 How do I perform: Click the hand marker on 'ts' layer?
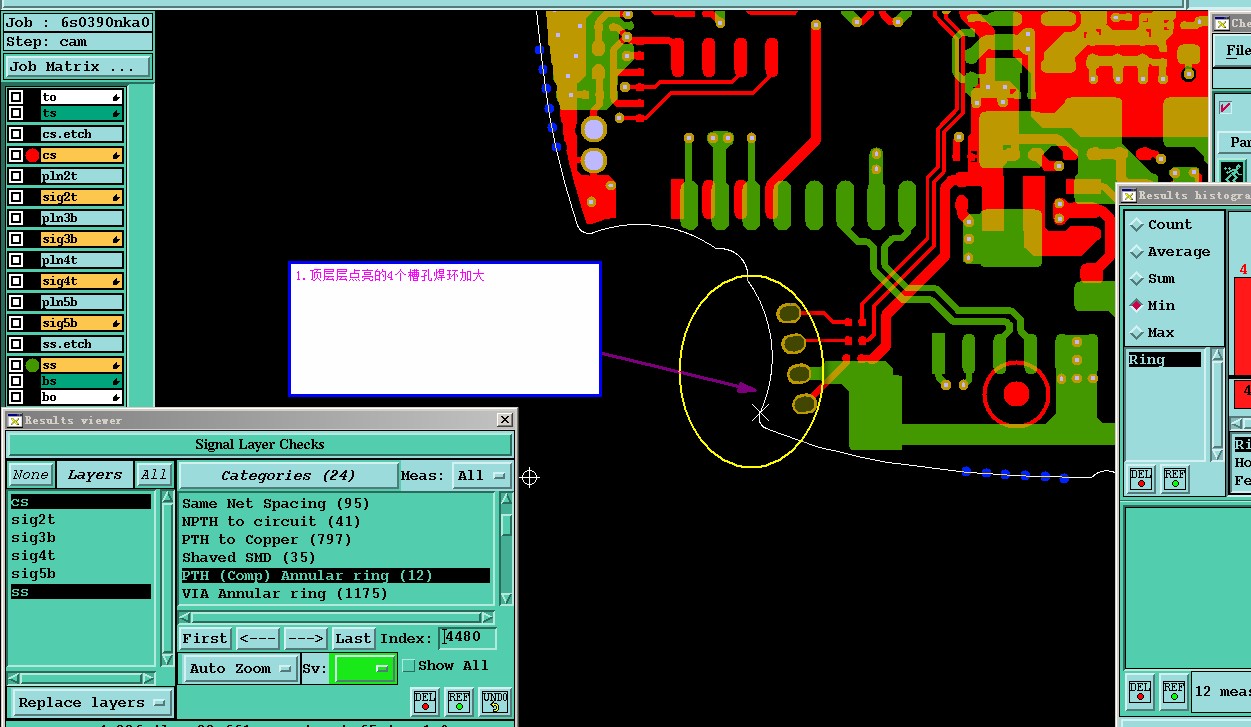click(116, 113)
